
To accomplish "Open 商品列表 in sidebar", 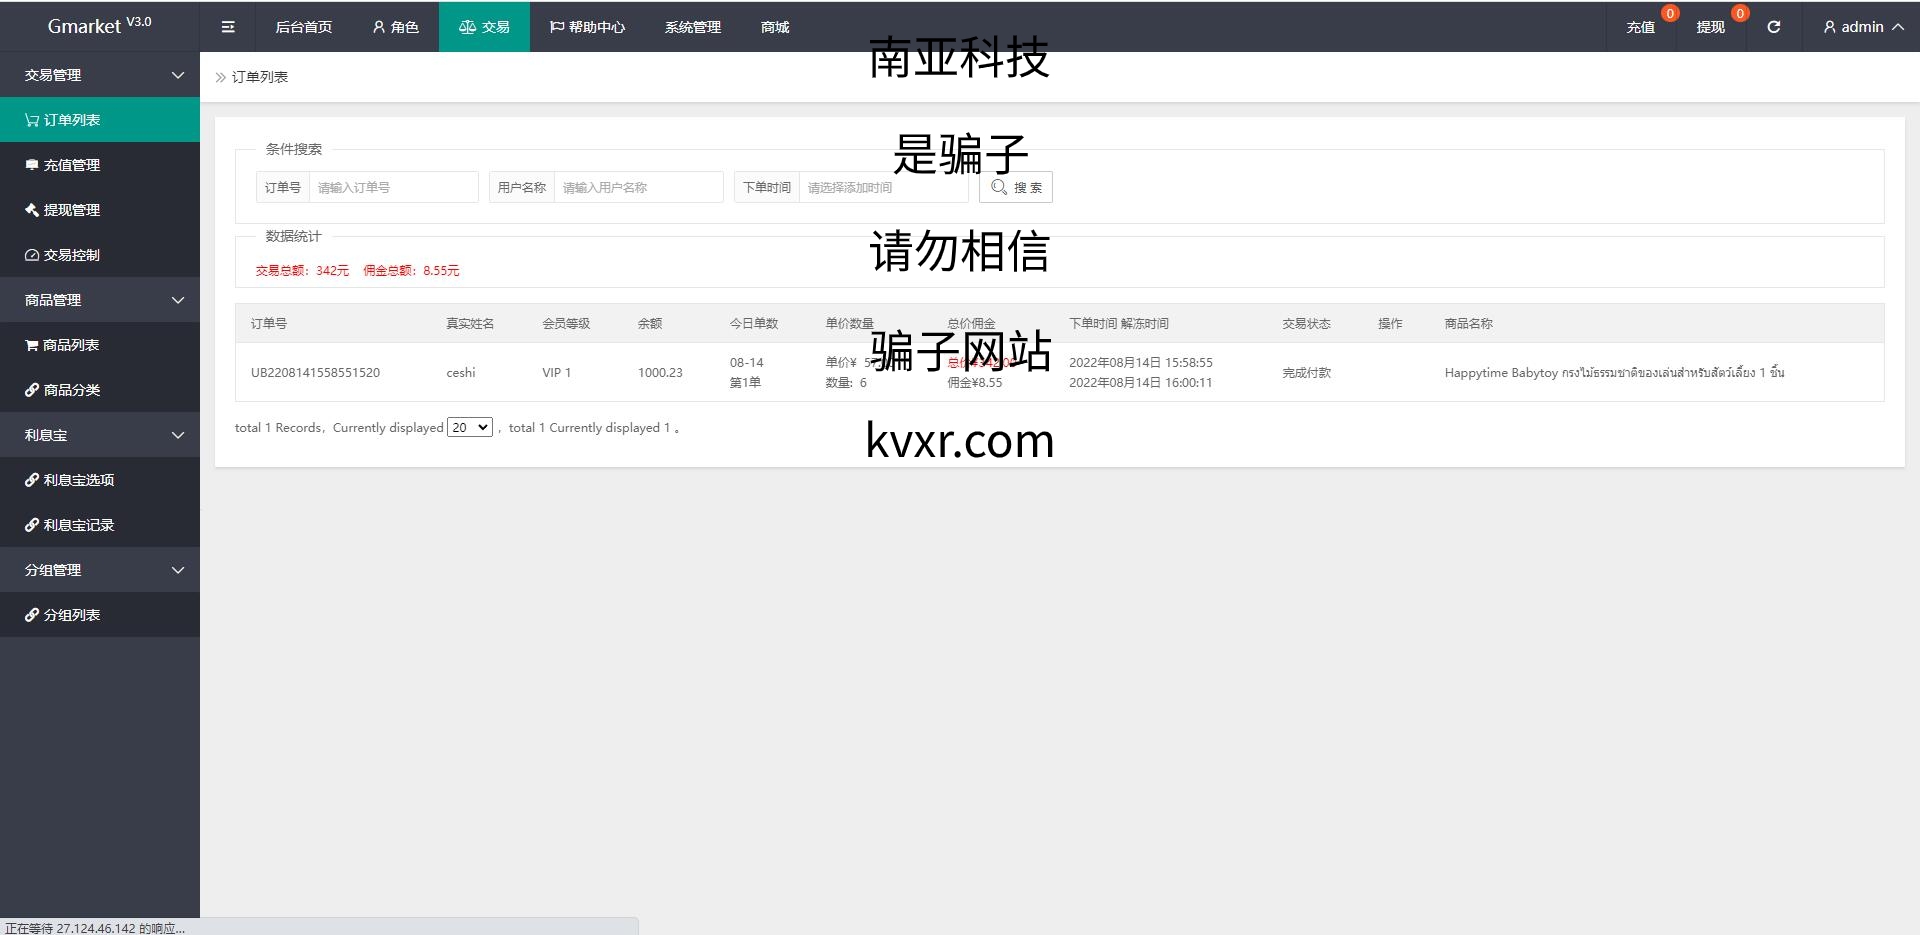I will (x=100, y=345).
